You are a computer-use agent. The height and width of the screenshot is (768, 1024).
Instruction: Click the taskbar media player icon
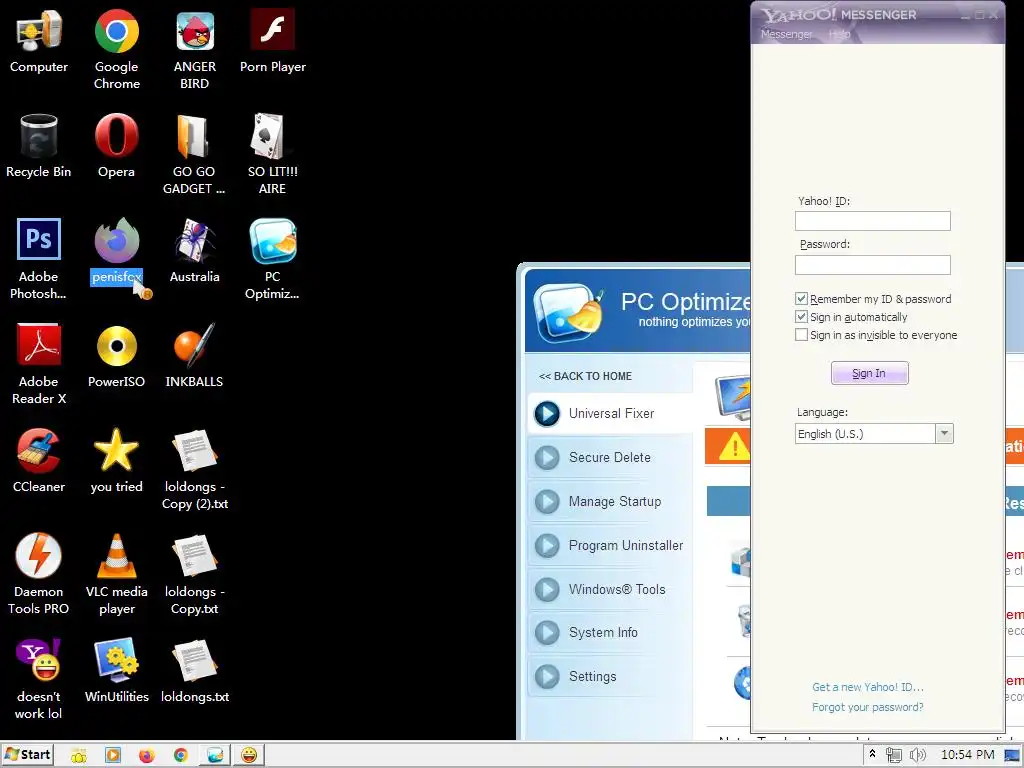coord(112,756)
